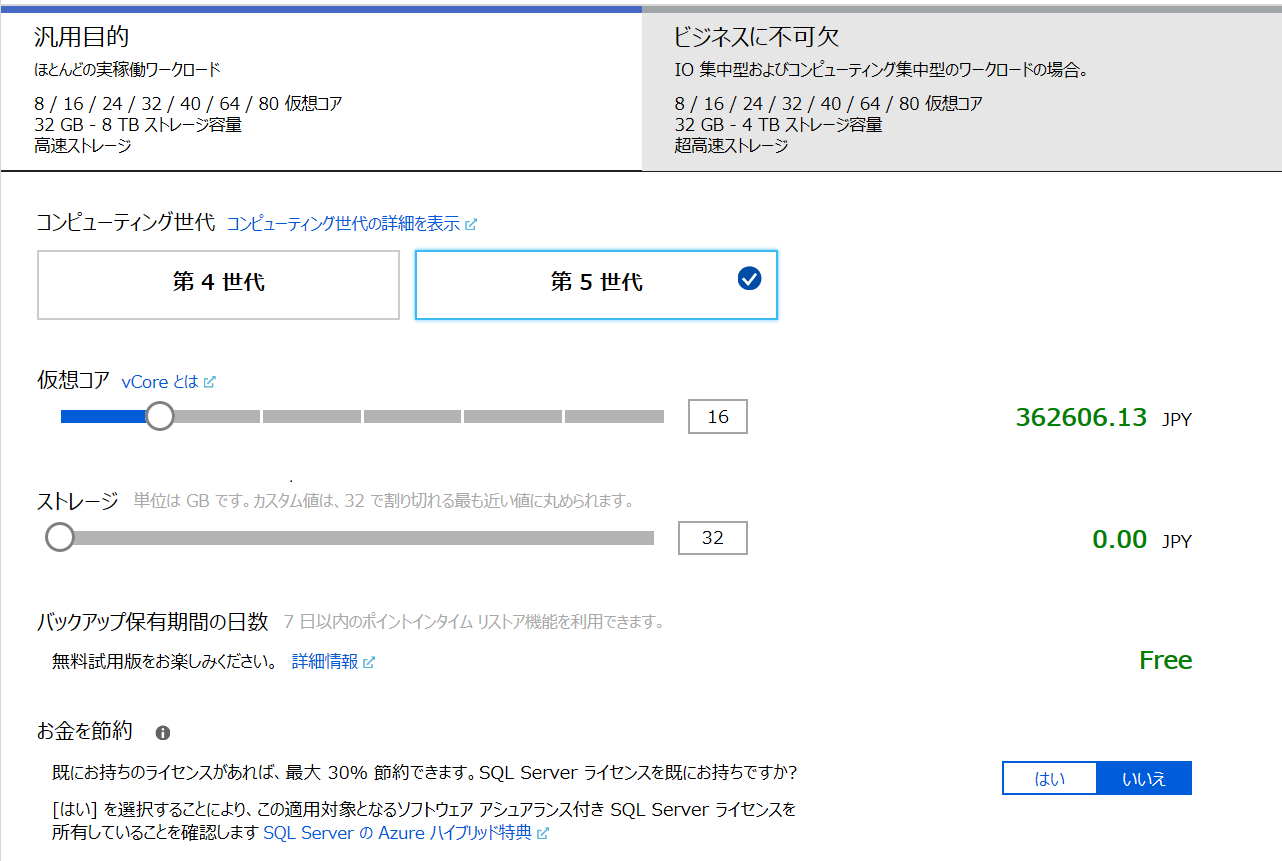
Task: Click the 仮想コア value box showing 16
Action: (x=717, y=417)
